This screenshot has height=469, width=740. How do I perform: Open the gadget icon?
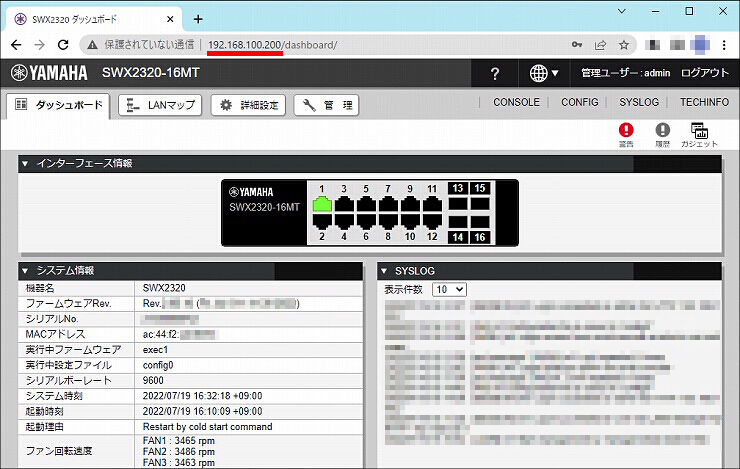pos(699,131)
